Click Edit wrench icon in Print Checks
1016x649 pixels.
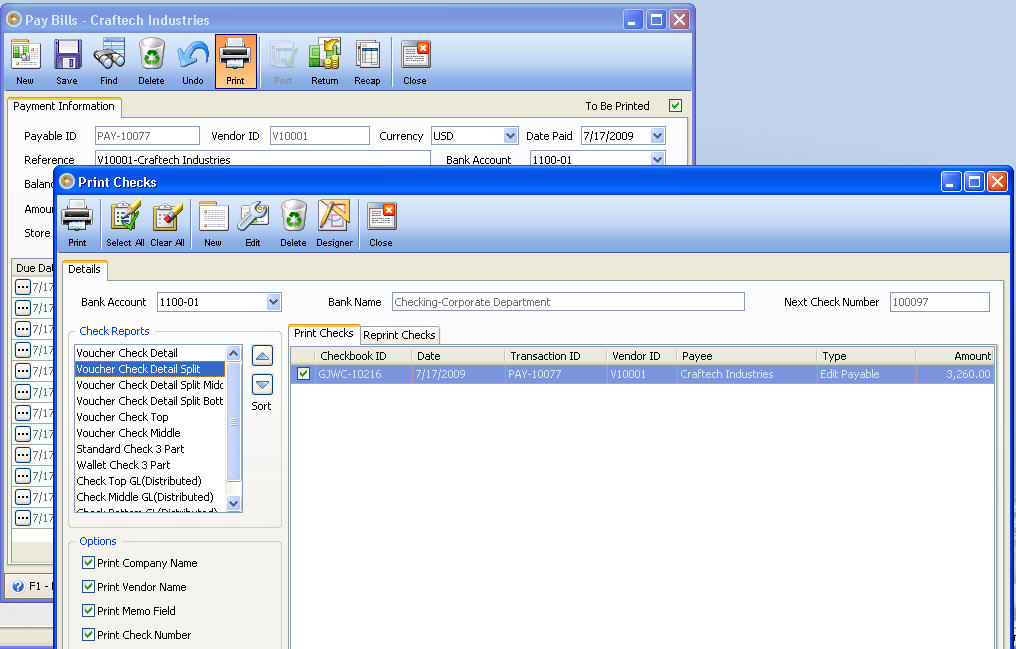(253, 223)
